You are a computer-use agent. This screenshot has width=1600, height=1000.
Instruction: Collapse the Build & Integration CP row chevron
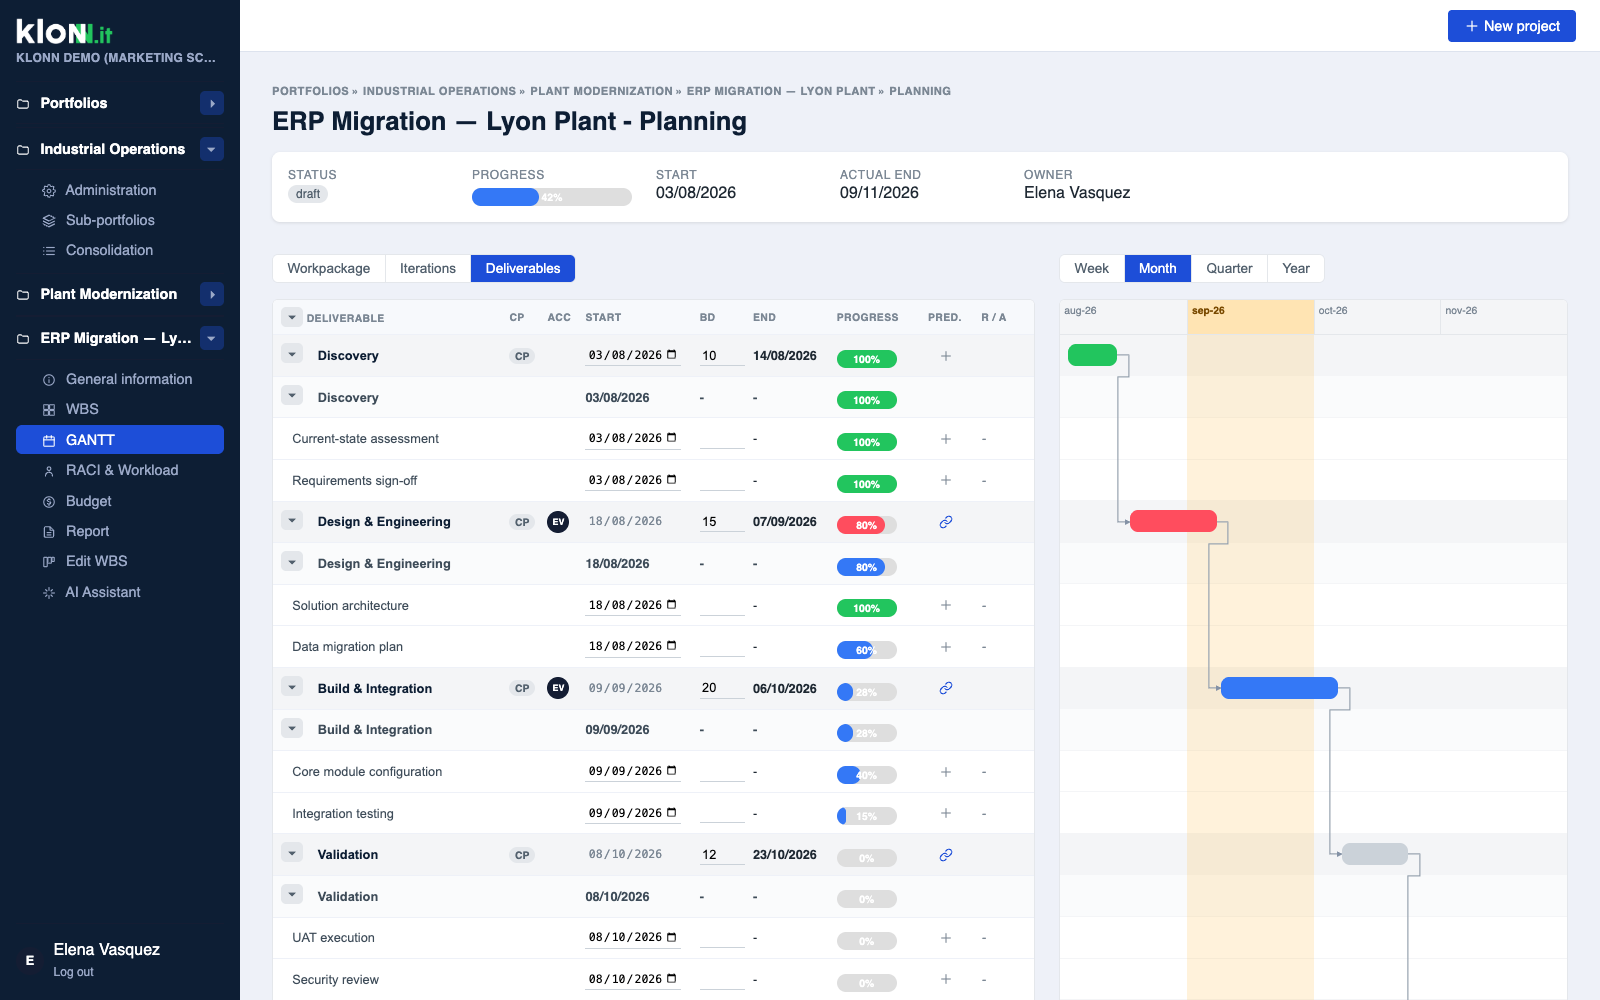coord(292,687)
